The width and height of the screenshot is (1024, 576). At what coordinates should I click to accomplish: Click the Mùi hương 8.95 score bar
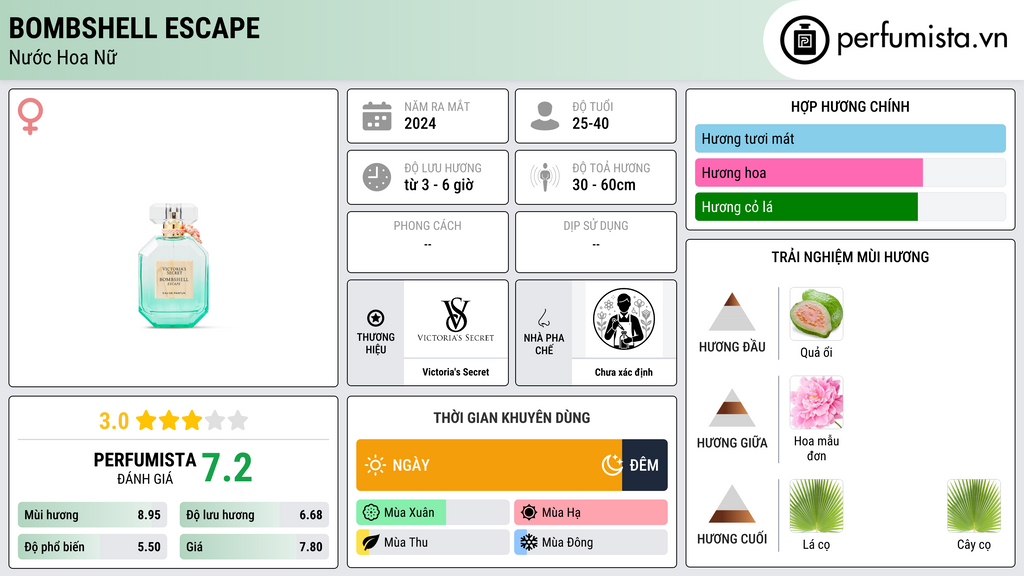click(93, 515)
